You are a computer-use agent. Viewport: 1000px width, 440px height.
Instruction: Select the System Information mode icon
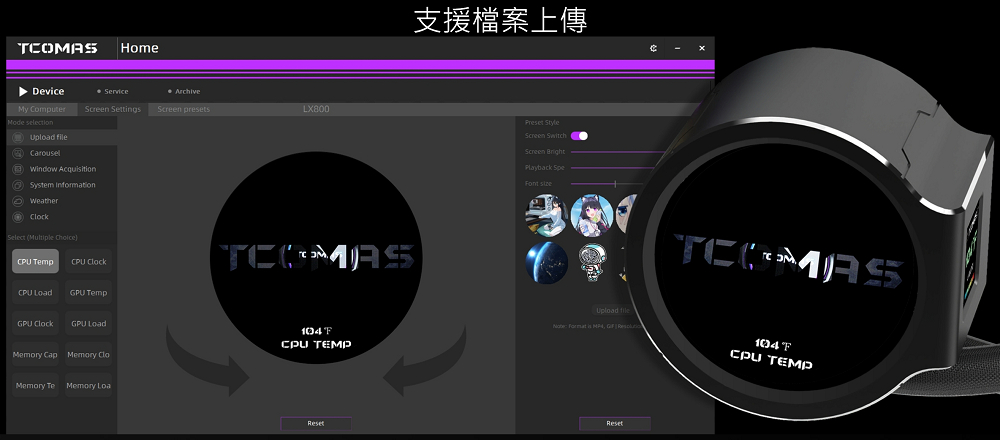tap(18, 185)
